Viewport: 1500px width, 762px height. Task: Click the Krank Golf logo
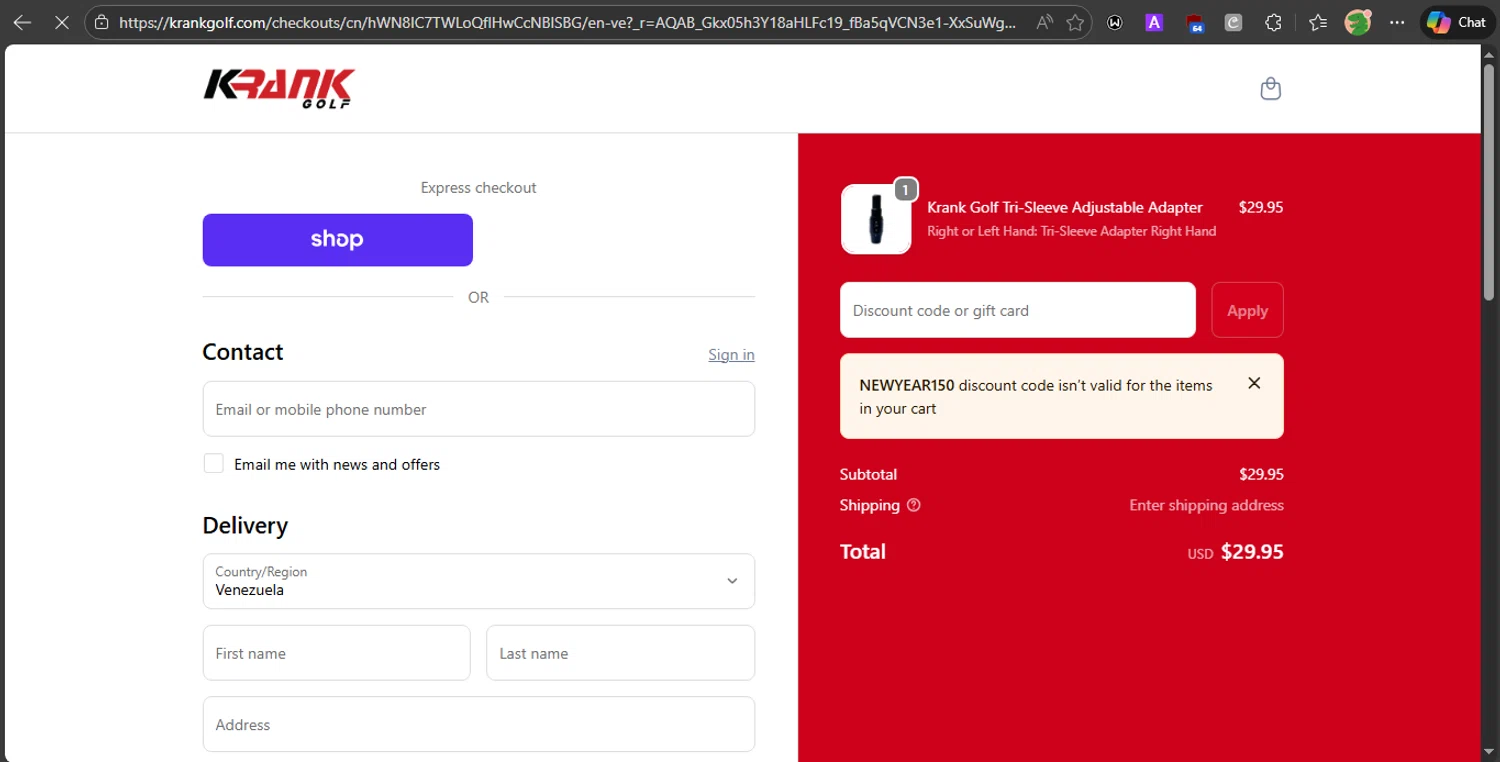pyautogui.click(x=279, y=88)
